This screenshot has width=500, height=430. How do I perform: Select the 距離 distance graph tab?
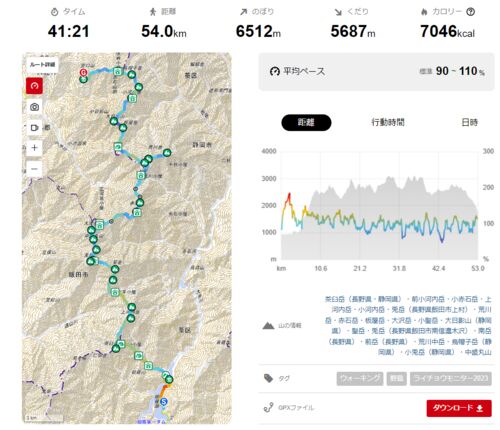pyautogui.click(x=306, y=122)
